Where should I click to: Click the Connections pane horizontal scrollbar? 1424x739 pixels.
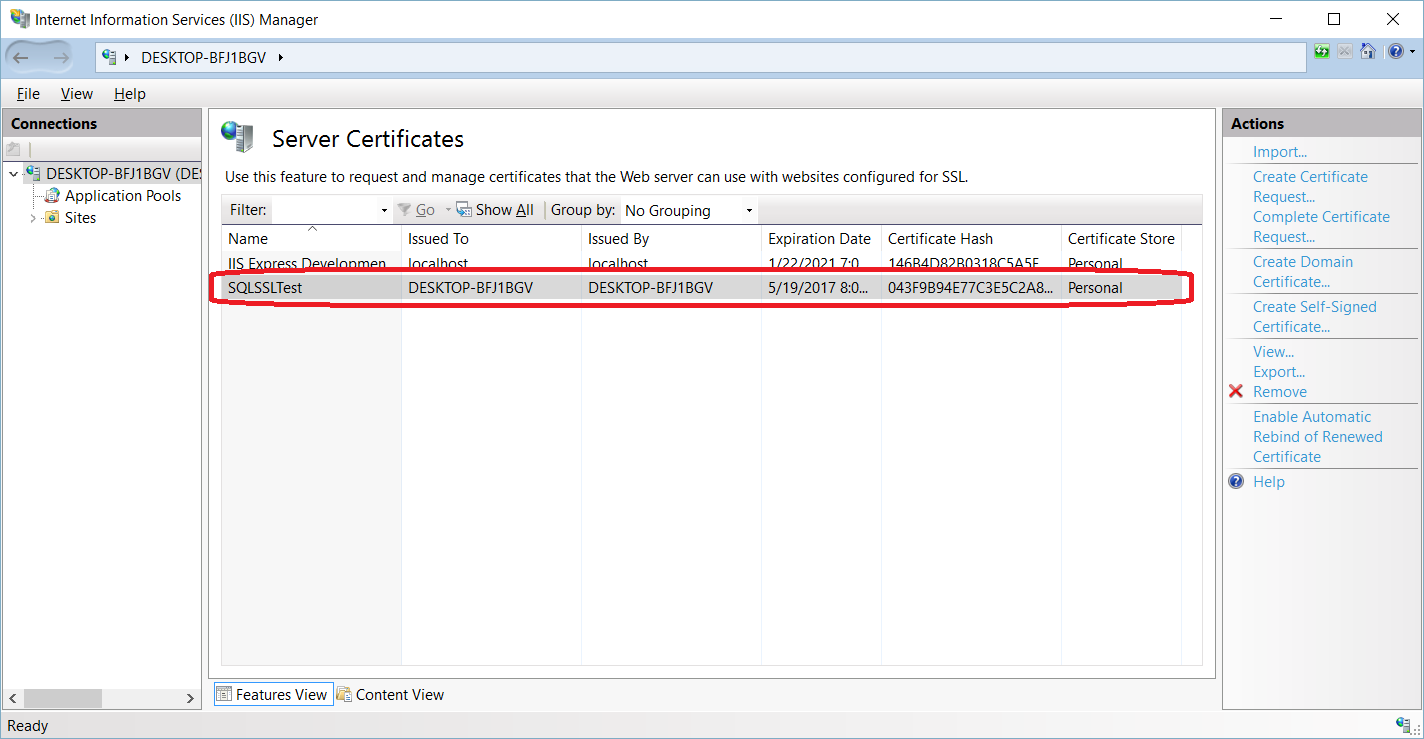point(100,698)
